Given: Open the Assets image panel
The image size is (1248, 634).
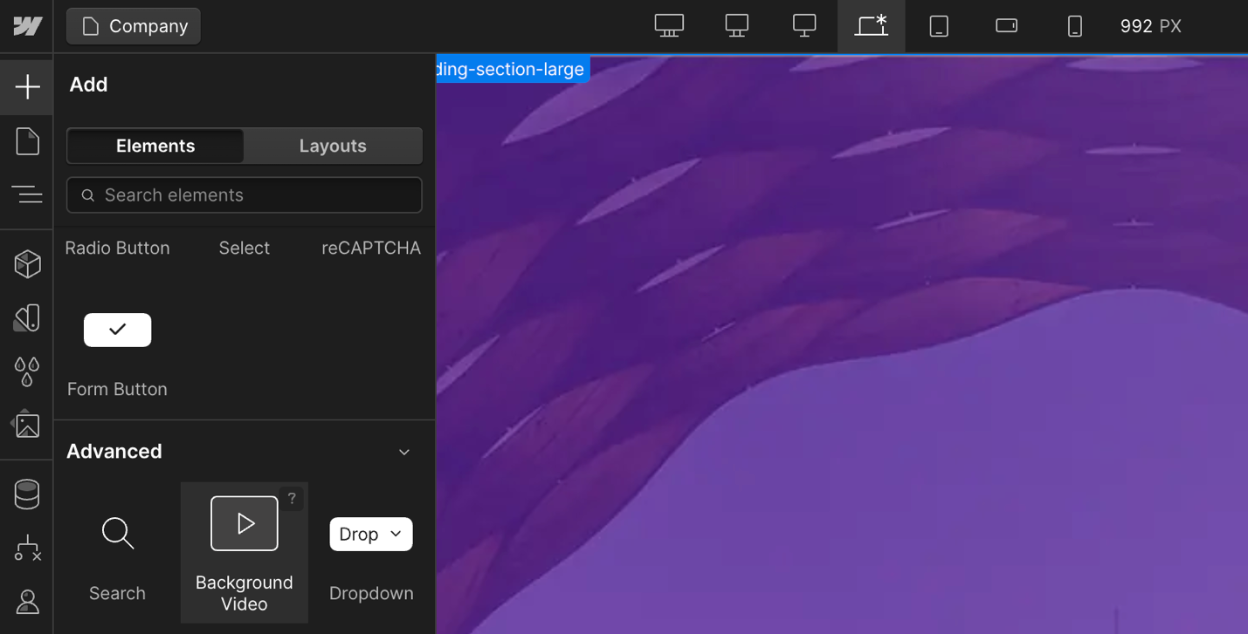Looking at the screenshot, I should 27,425.
